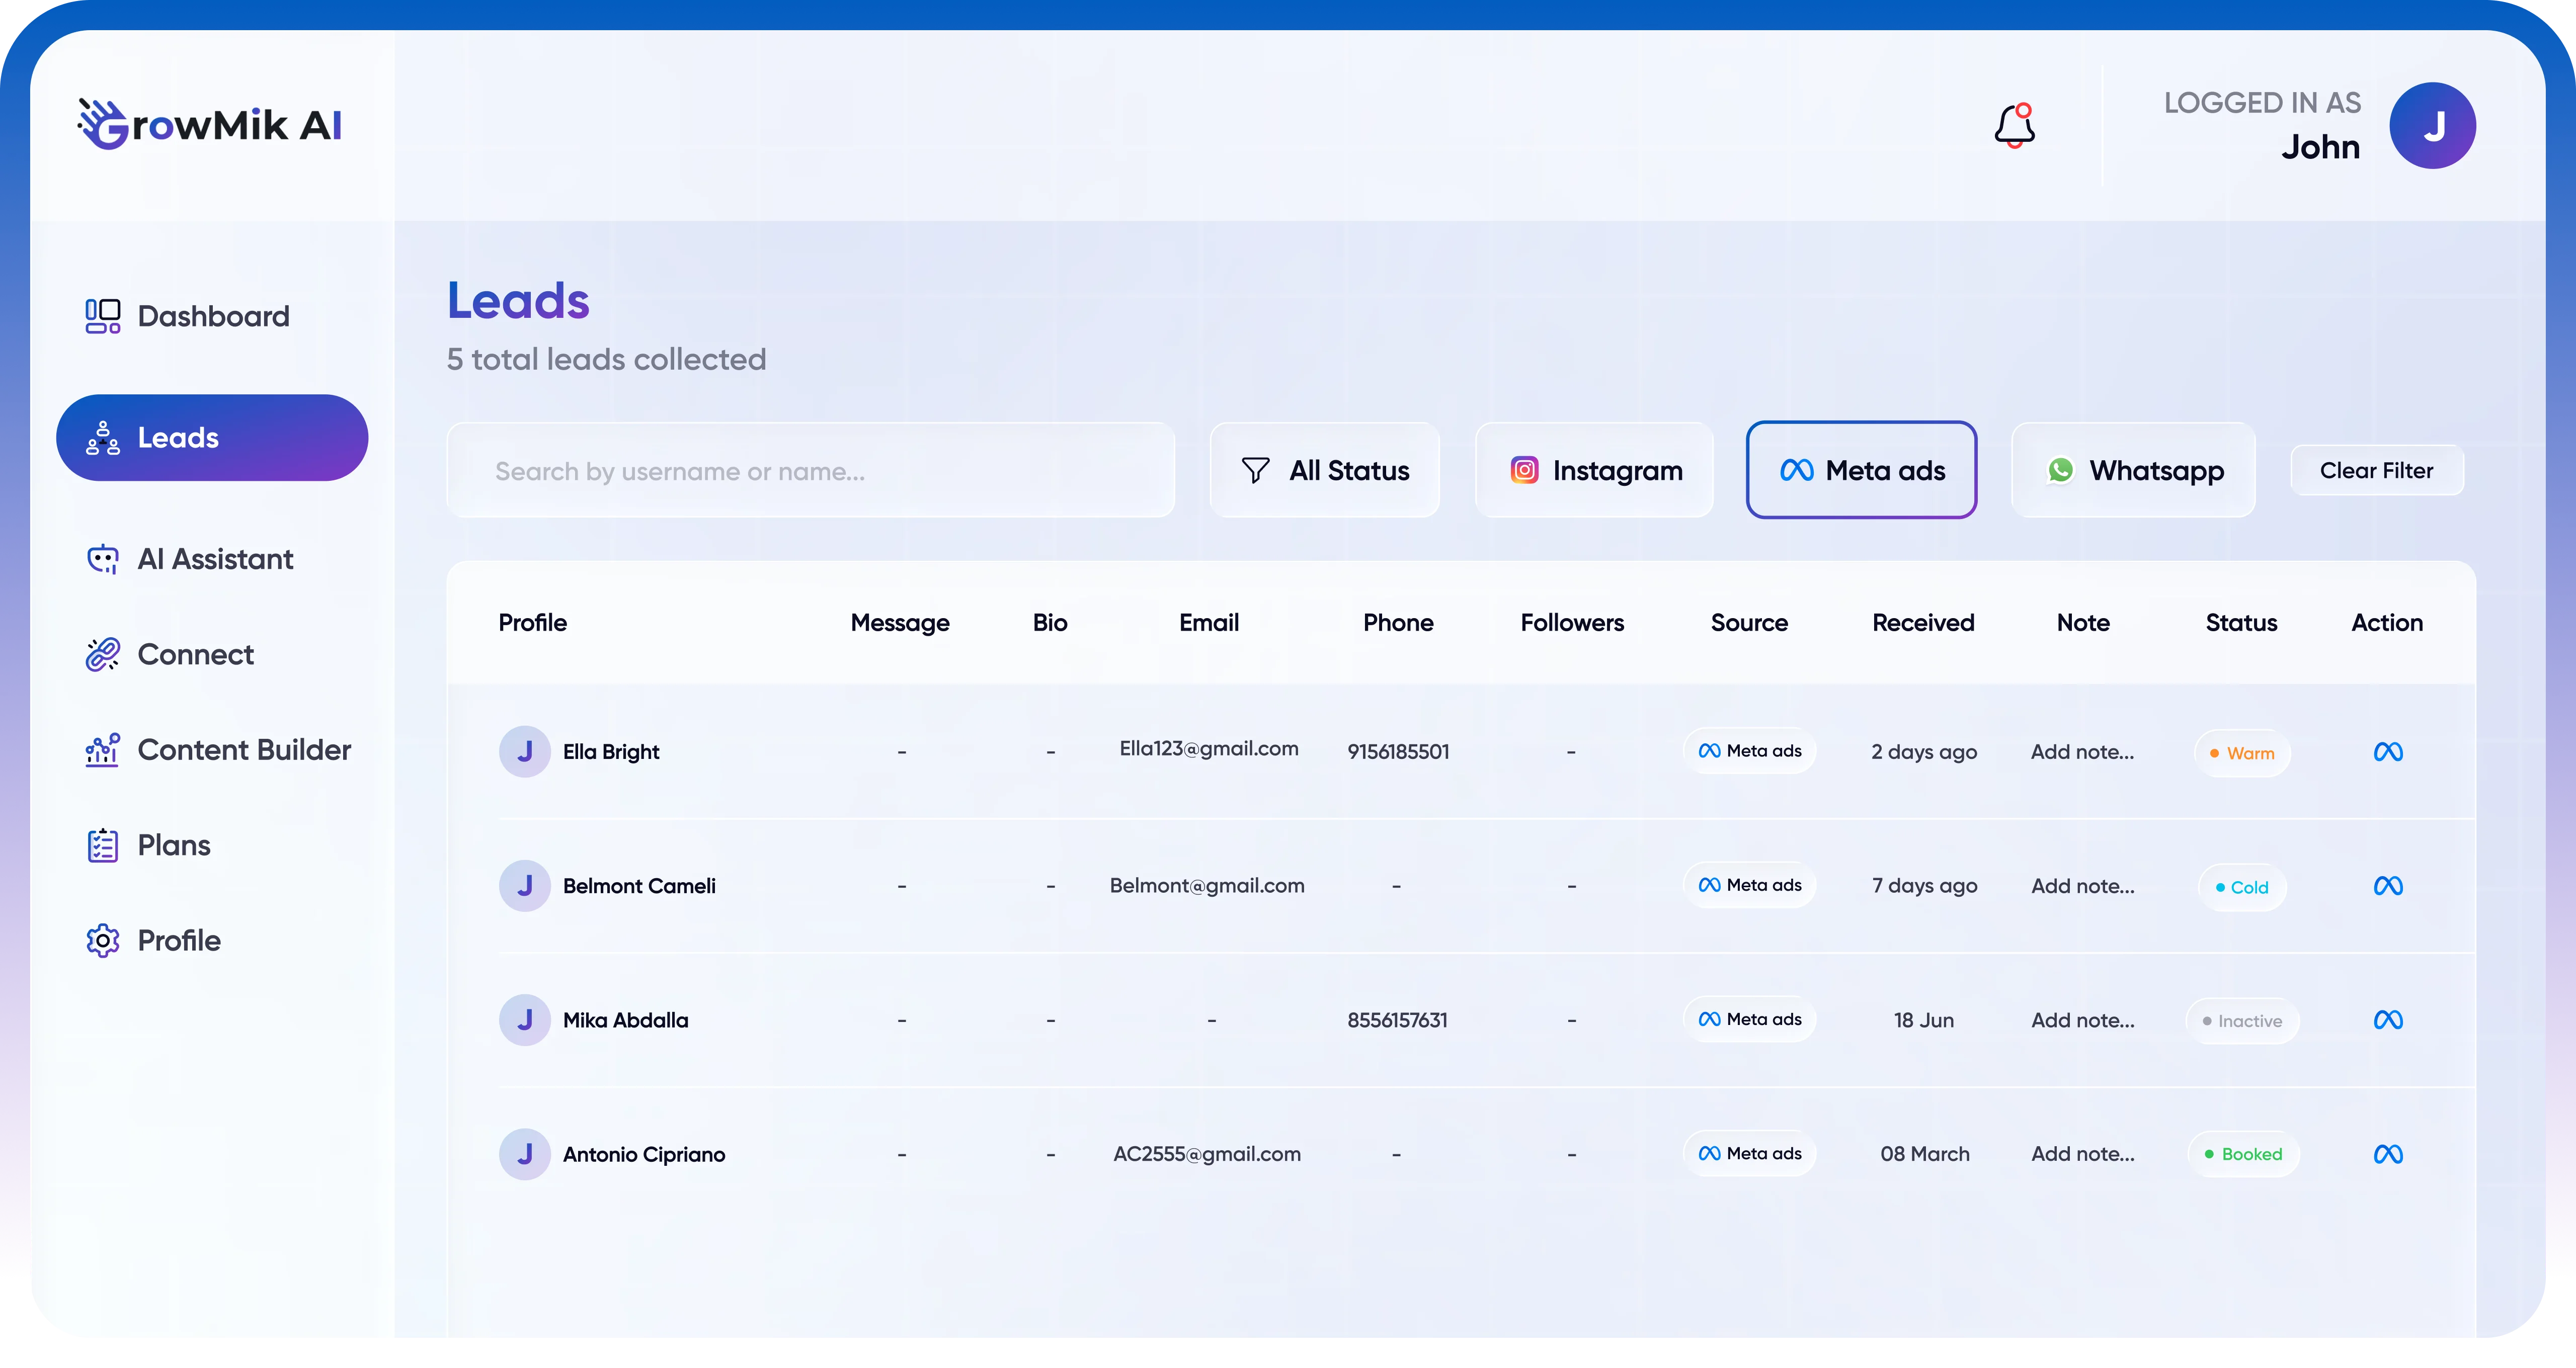Viewport: 2576px width, 1368px height.
Task: Click phone number 8556157631
Action: click(1397, 1020)
